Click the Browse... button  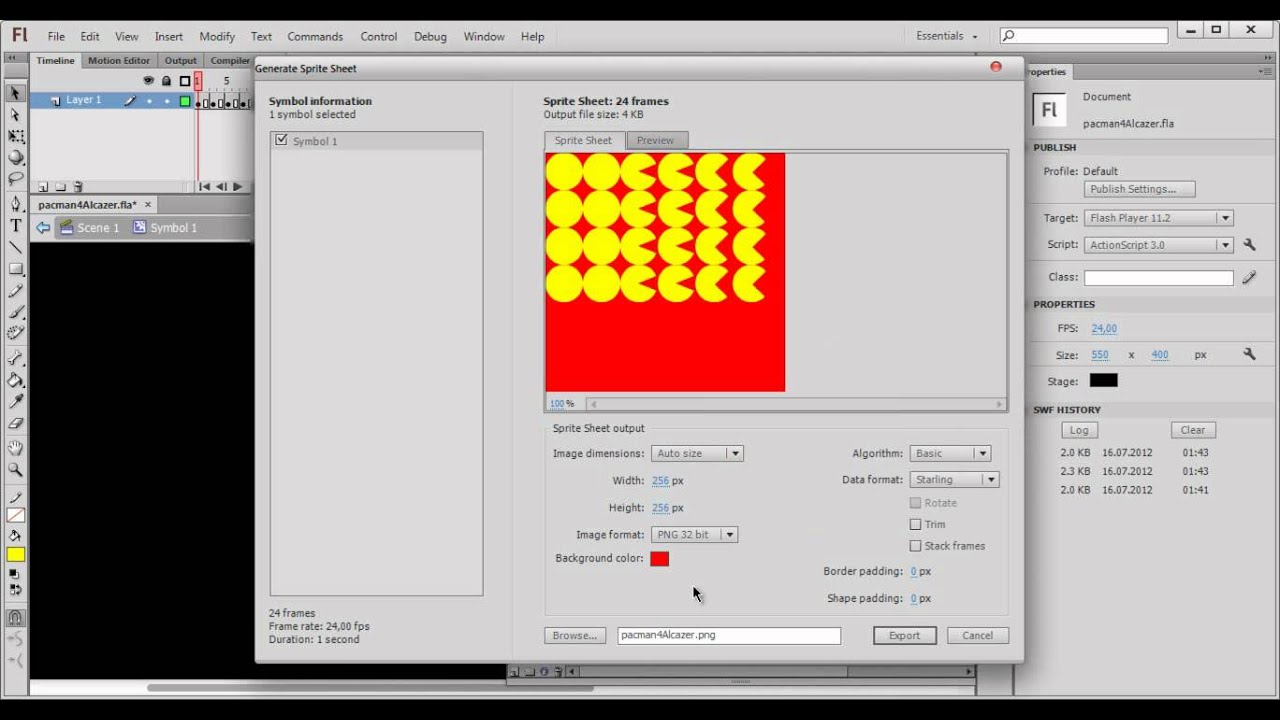point(575,635)
